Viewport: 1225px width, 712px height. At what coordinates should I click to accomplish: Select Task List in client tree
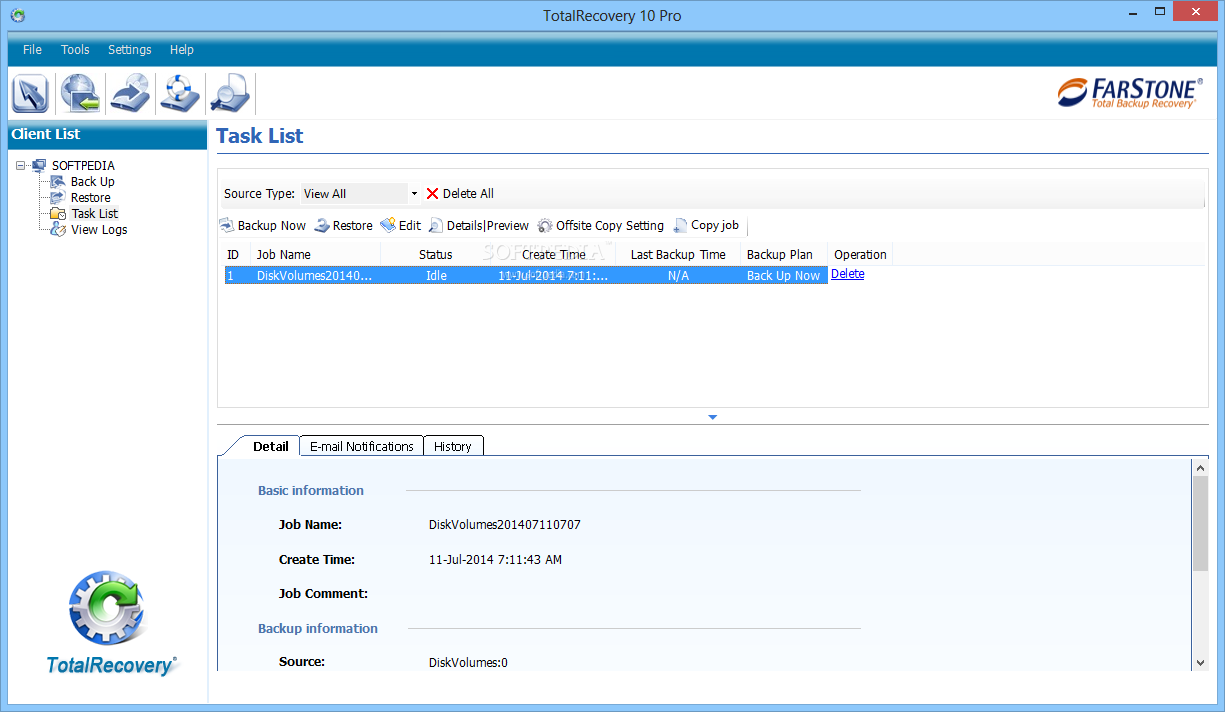point(95,213)
